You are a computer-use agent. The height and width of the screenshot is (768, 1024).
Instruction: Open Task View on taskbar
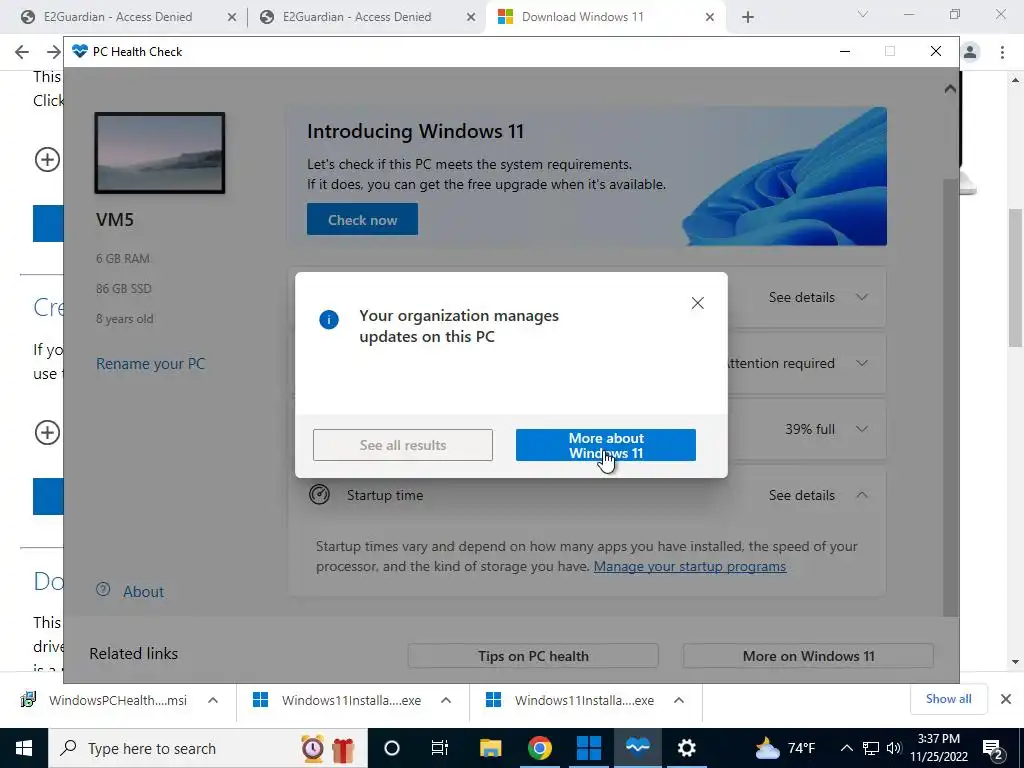pyautogui.click(x=440, y=748)
